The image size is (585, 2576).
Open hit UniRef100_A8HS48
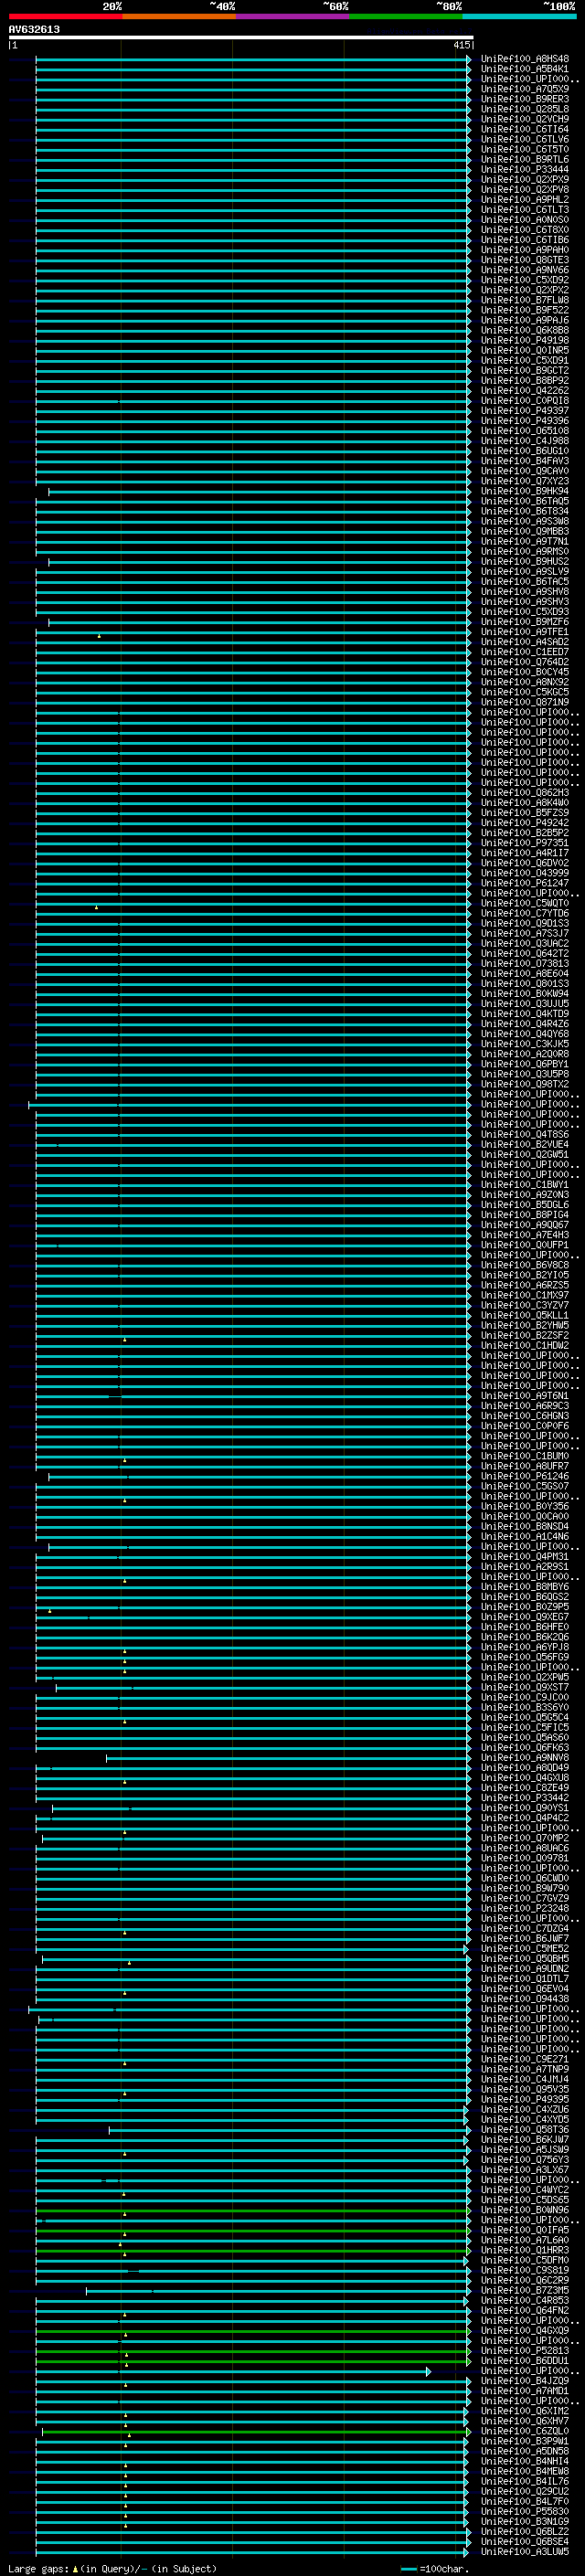pos(525,59)
